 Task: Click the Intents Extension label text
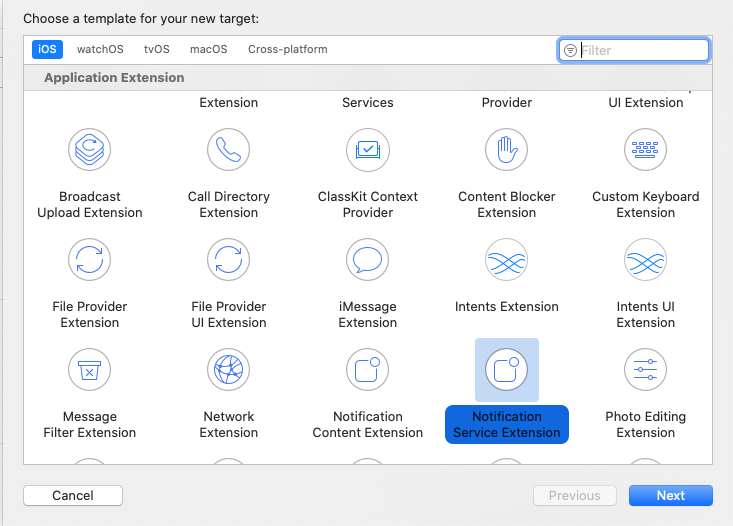pyautogui.click(x=507, y=307)
